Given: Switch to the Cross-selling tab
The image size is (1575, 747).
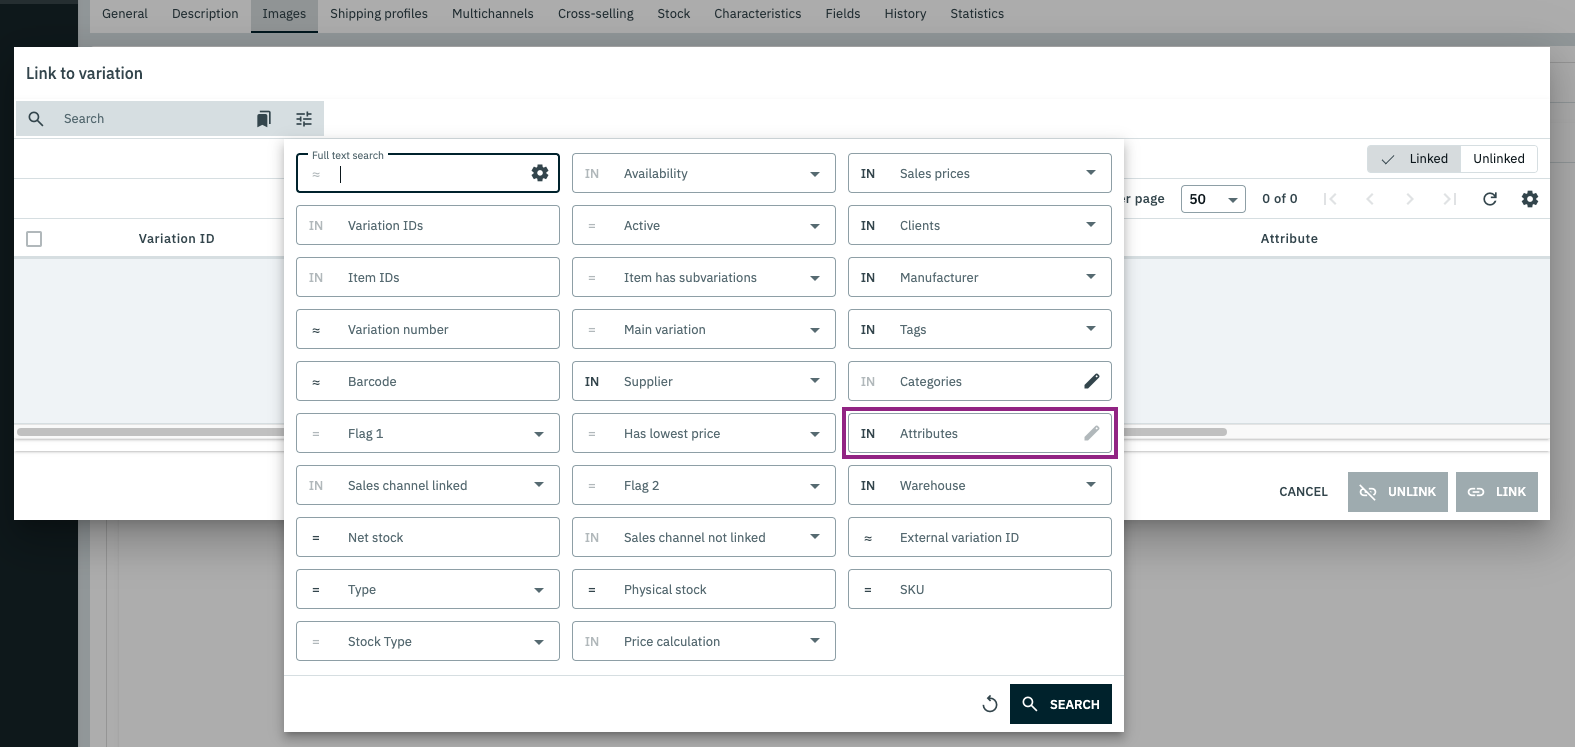Looking at the screenshot, I should (x=596, y=14).
